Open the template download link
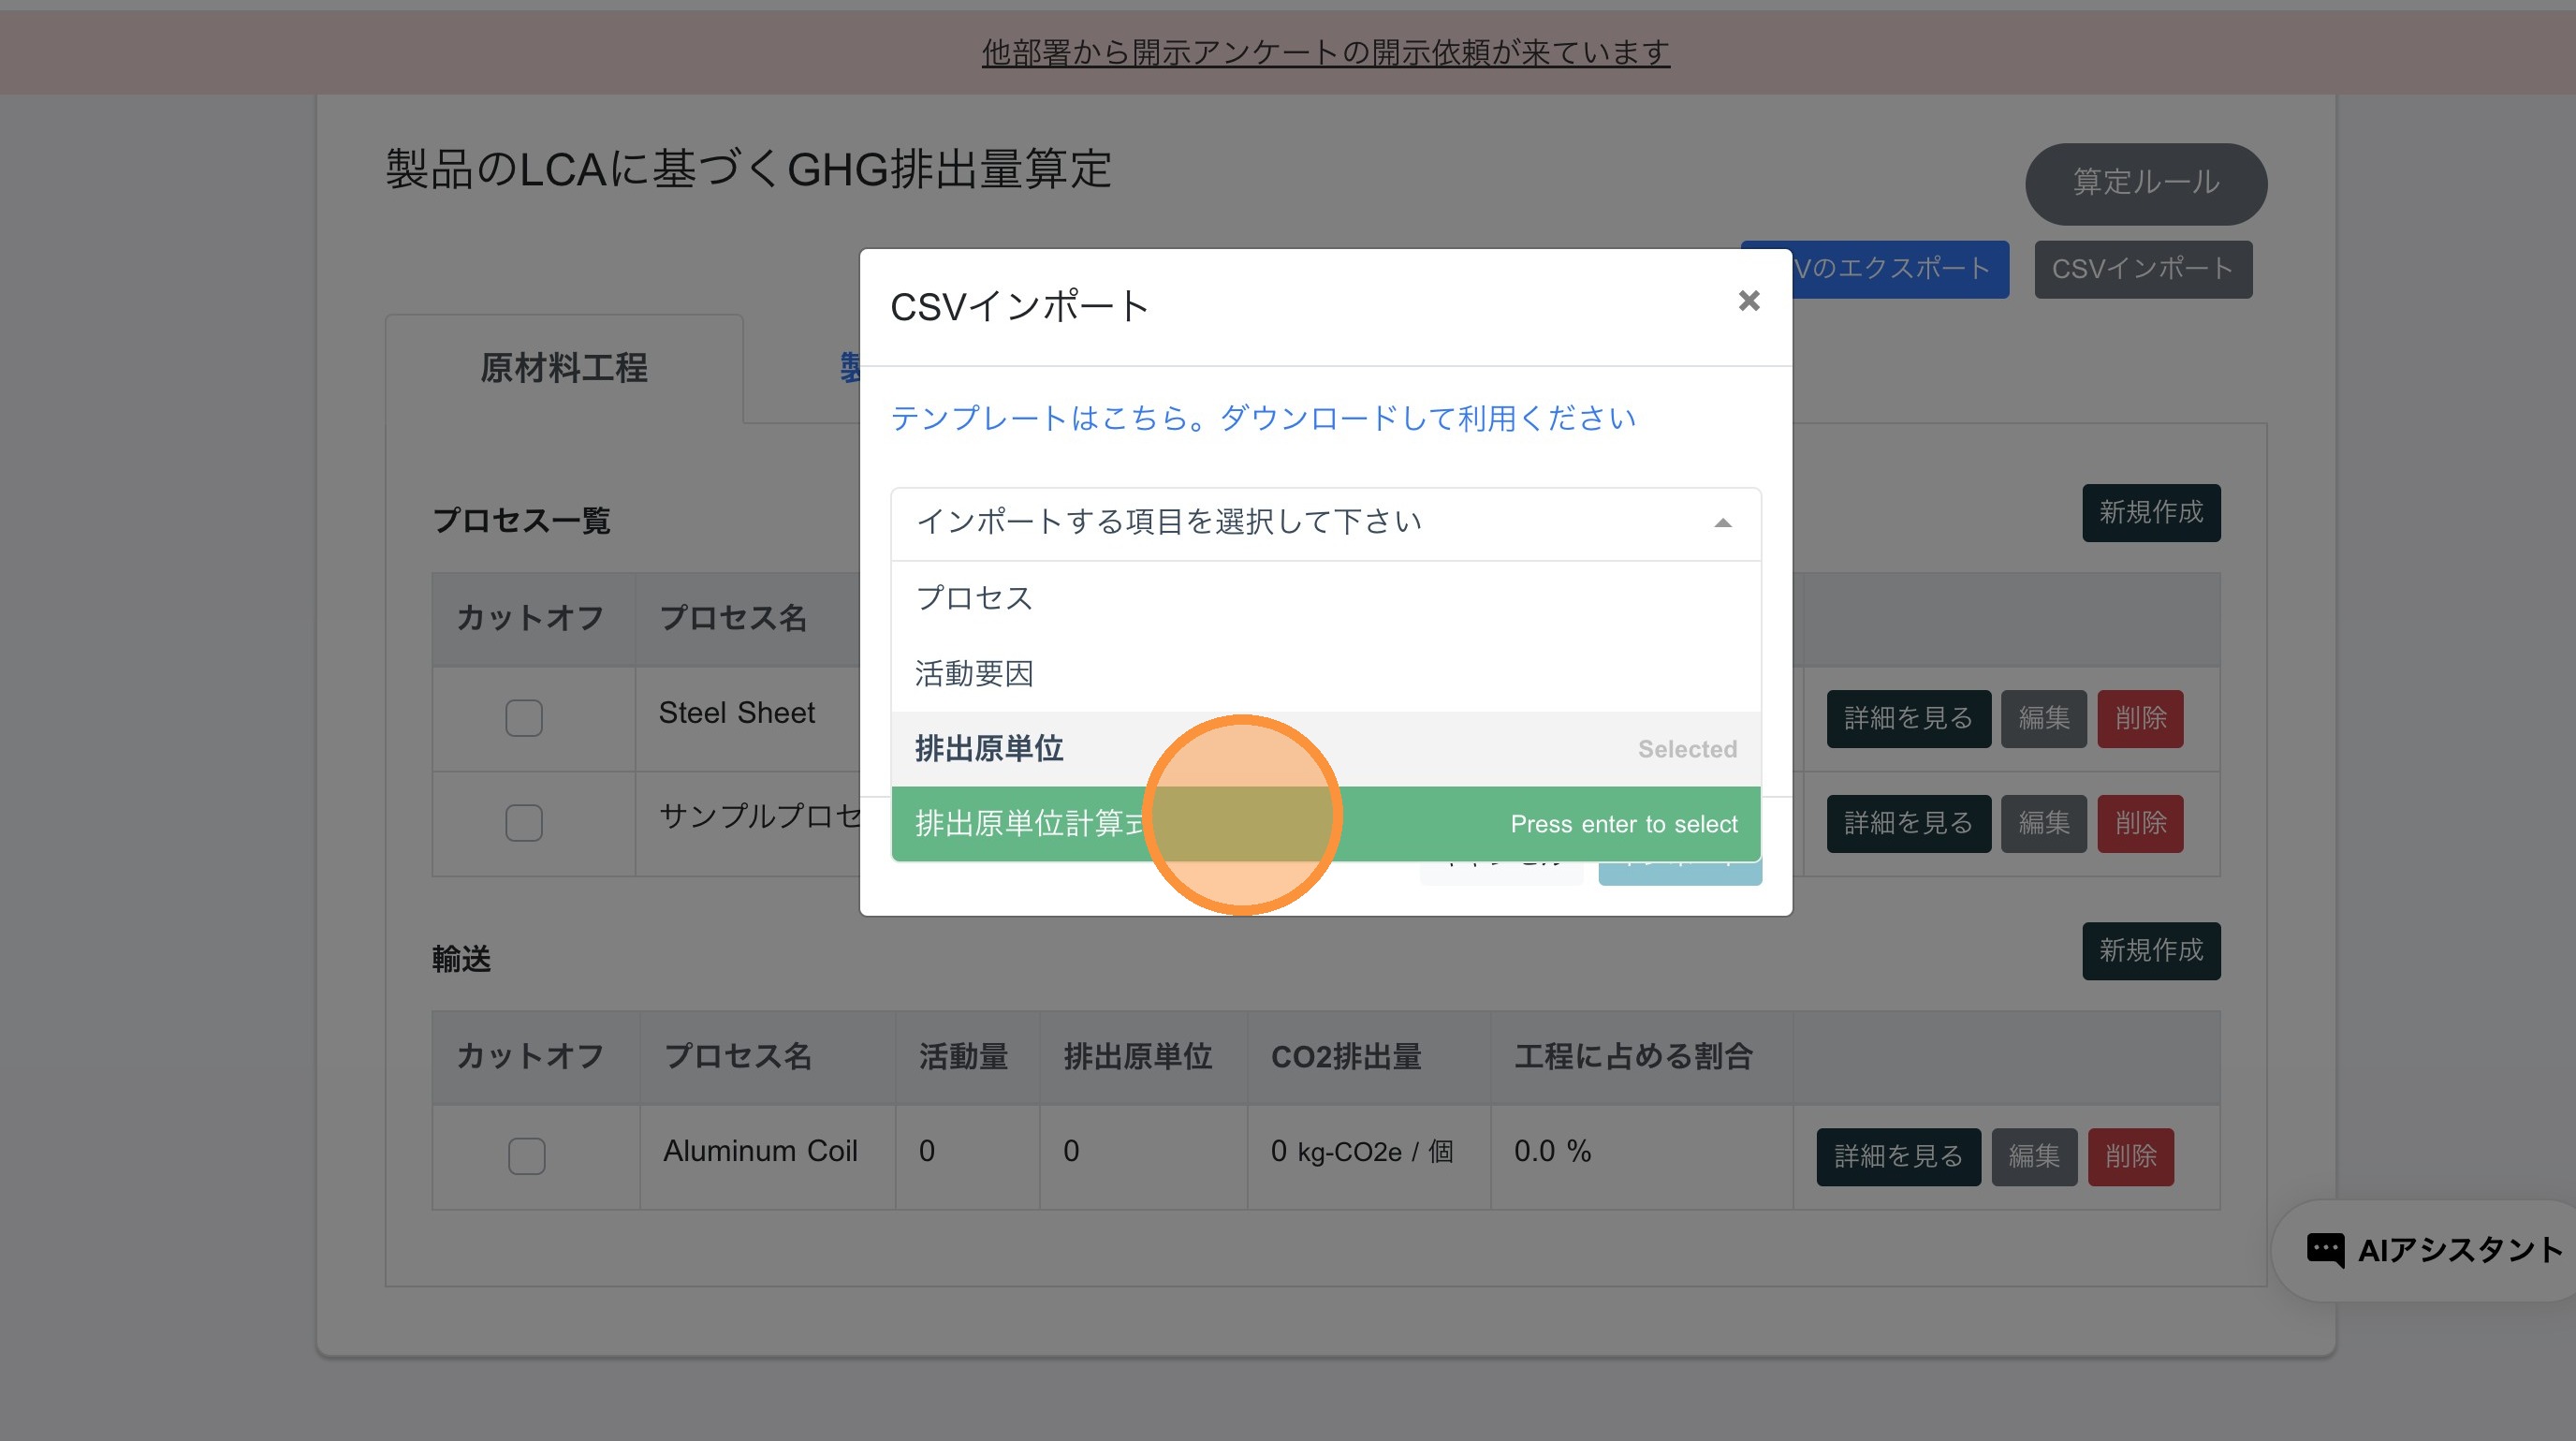 point(1262,418)
